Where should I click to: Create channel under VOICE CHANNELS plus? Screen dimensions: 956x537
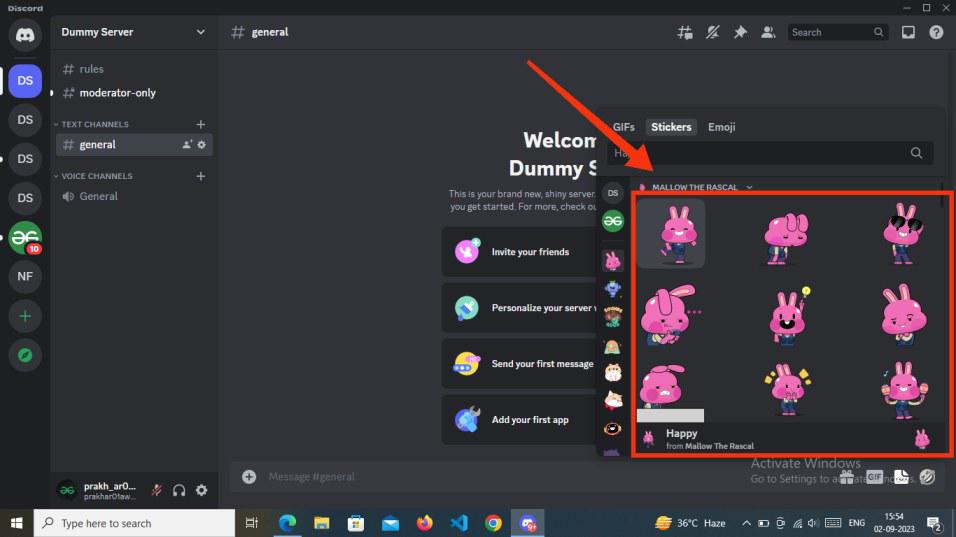pos(201,176)
